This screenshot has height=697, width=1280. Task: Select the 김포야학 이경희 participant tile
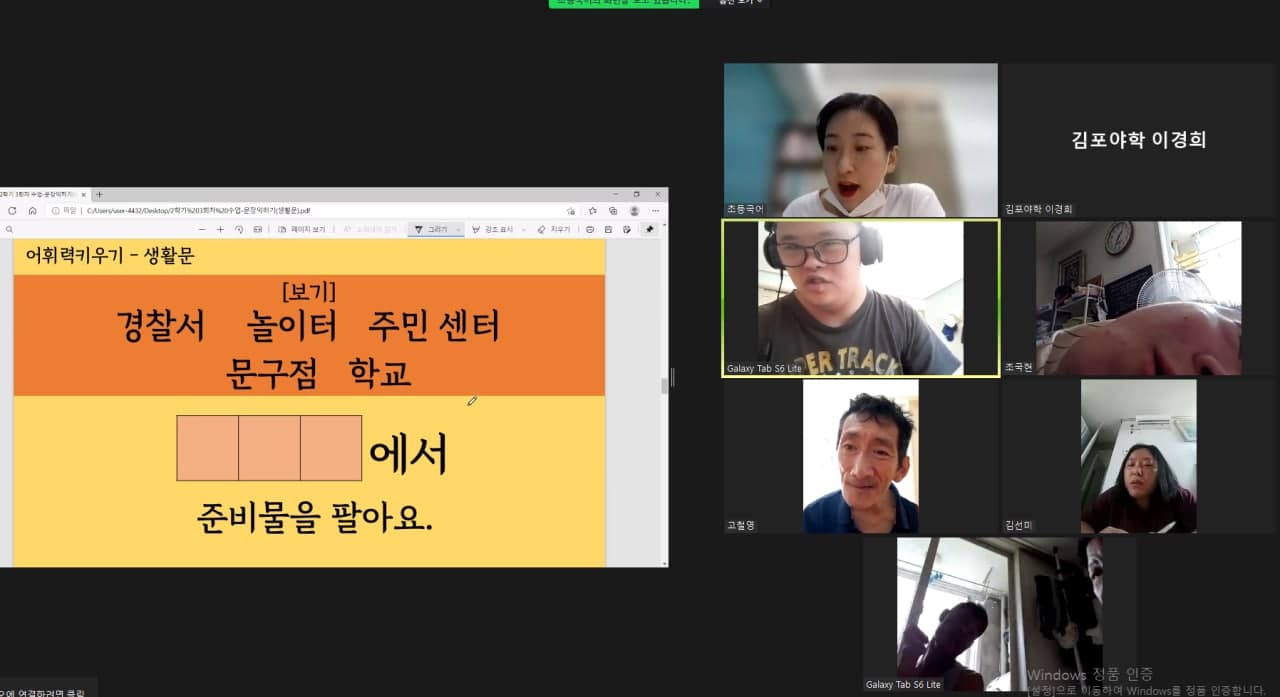click(x=1138, y=140)
